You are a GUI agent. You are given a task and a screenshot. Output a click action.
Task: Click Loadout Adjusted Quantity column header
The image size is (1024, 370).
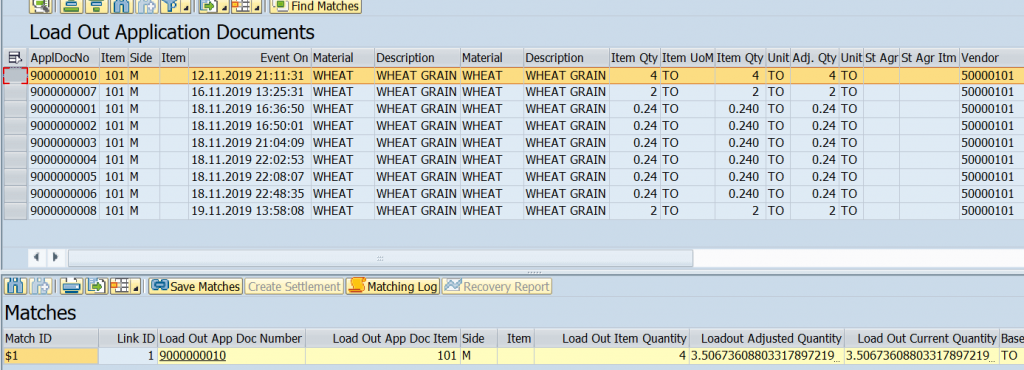click(766, 338)
